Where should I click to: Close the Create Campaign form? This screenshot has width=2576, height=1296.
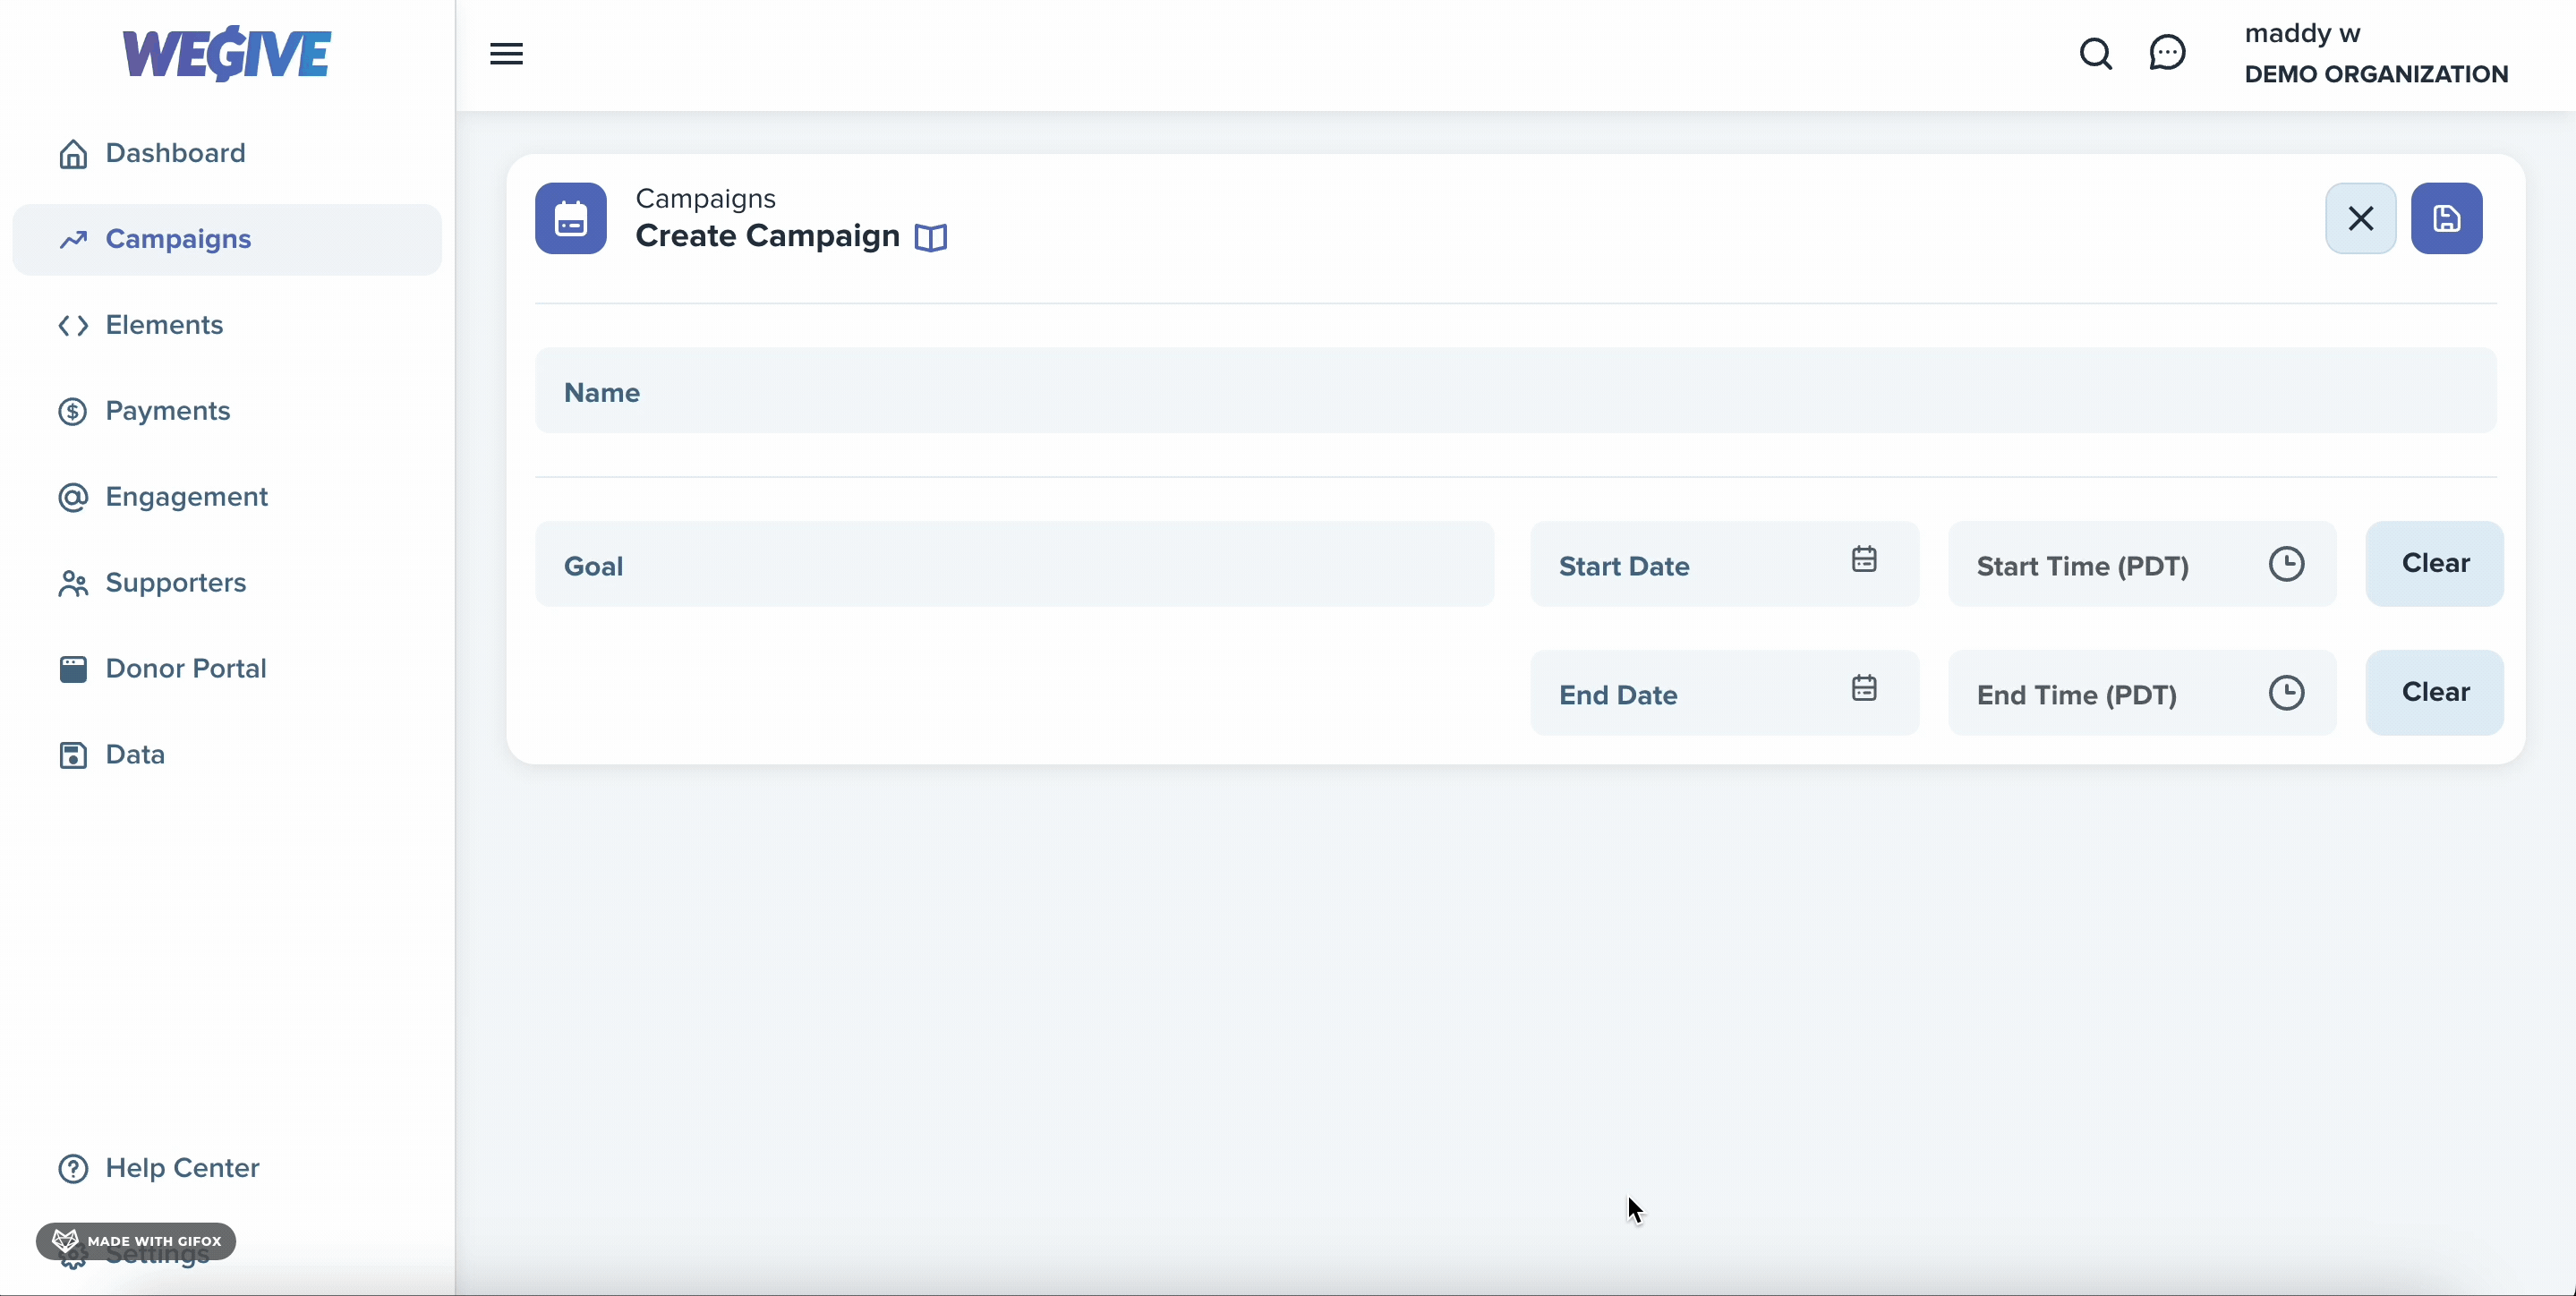pos(2360,218)
